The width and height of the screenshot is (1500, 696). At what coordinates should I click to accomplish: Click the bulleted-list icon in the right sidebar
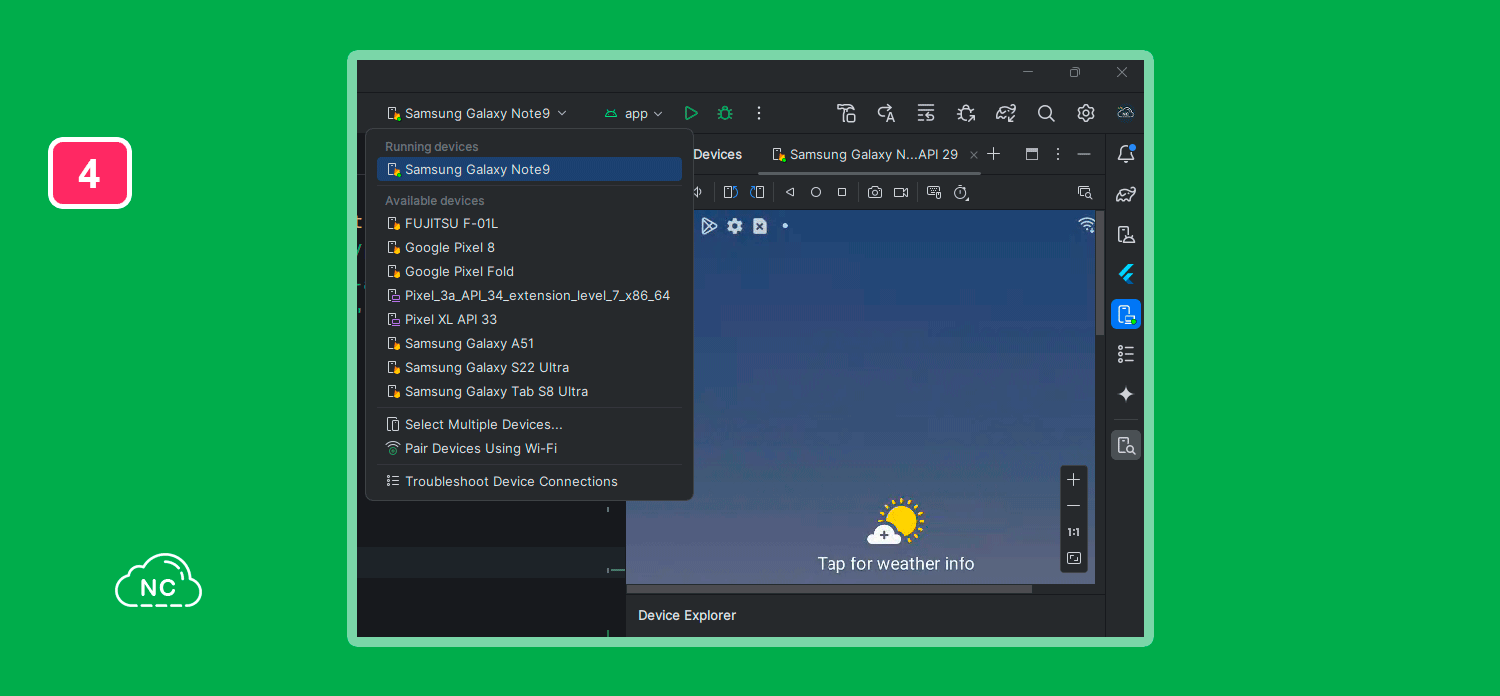click(1126, 354)
